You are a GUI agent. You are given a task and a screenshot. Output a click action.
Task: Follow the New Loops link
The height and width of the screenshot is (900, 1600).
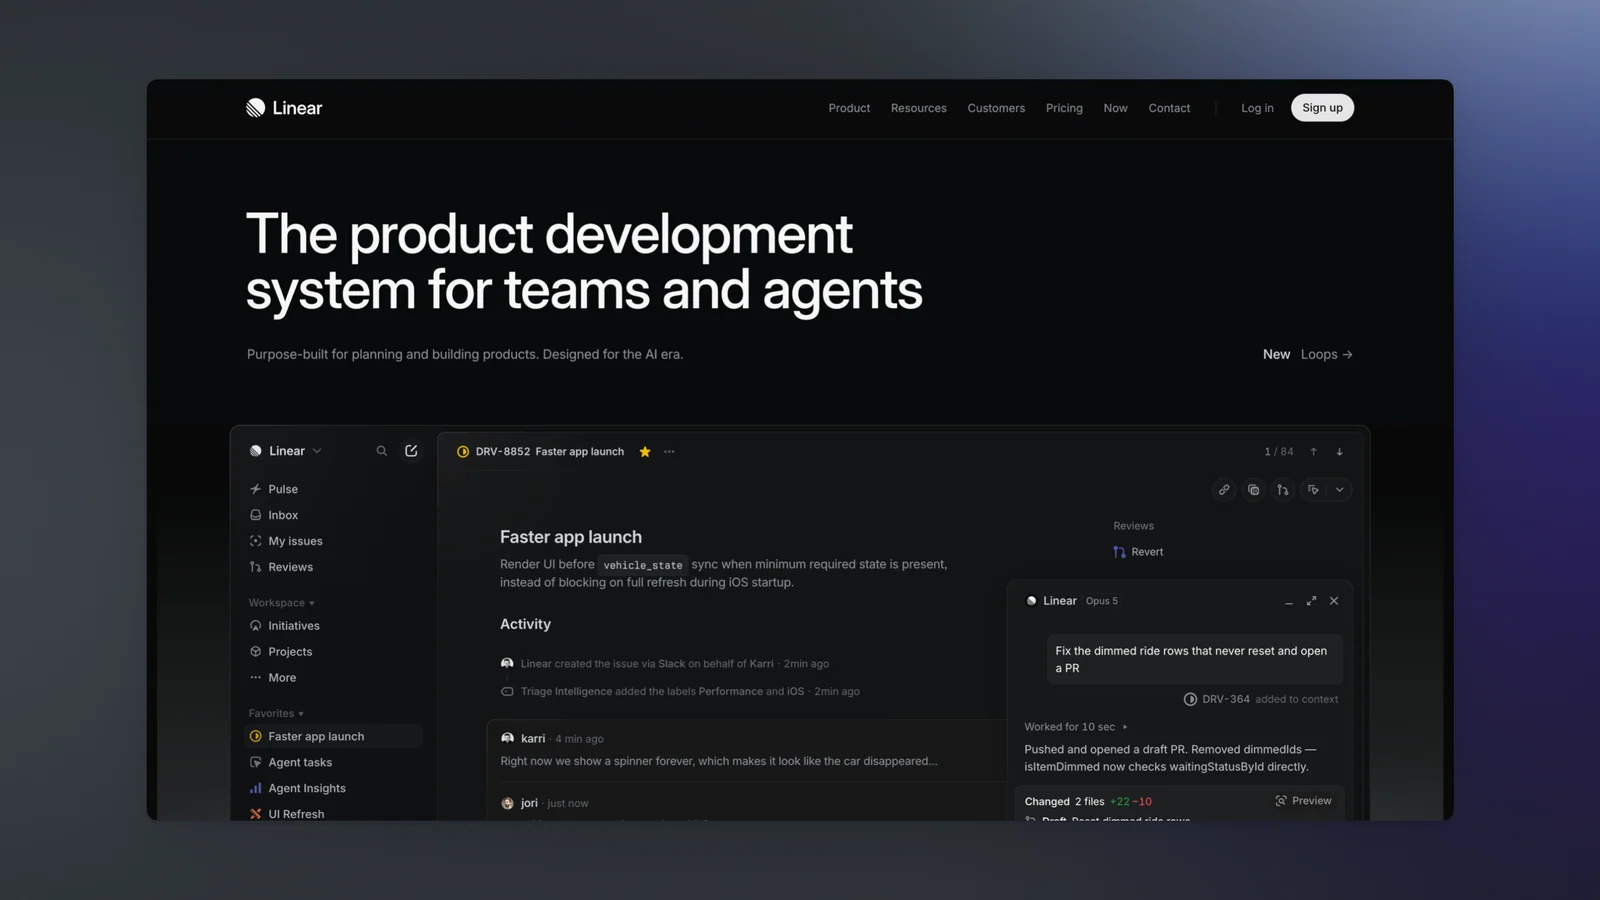tap(1307, 354)
